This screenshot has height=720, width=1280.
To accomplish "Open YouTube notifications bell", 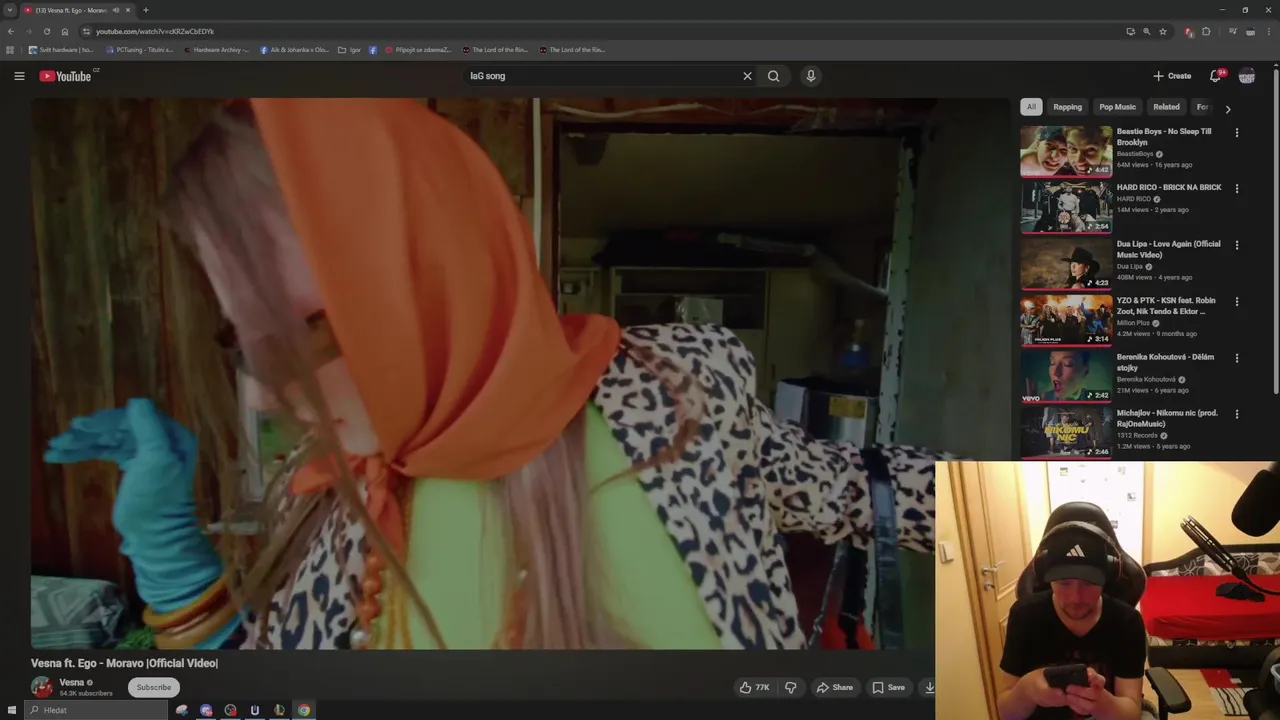I will [x=1216, y=76].
